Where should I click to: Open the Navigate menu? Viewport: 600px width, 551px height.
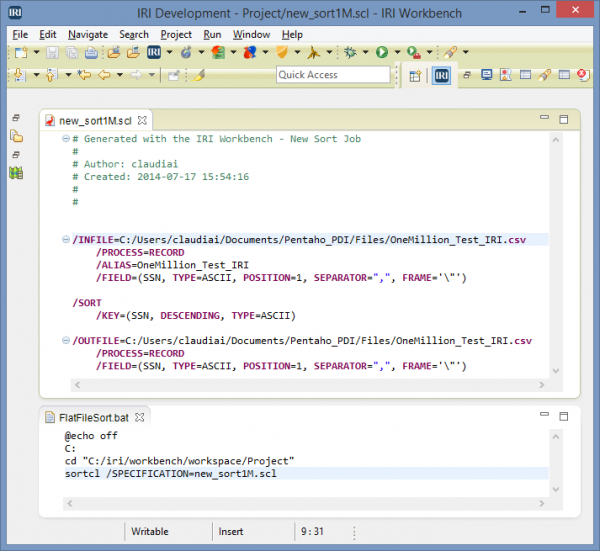(x=88, y=34)
